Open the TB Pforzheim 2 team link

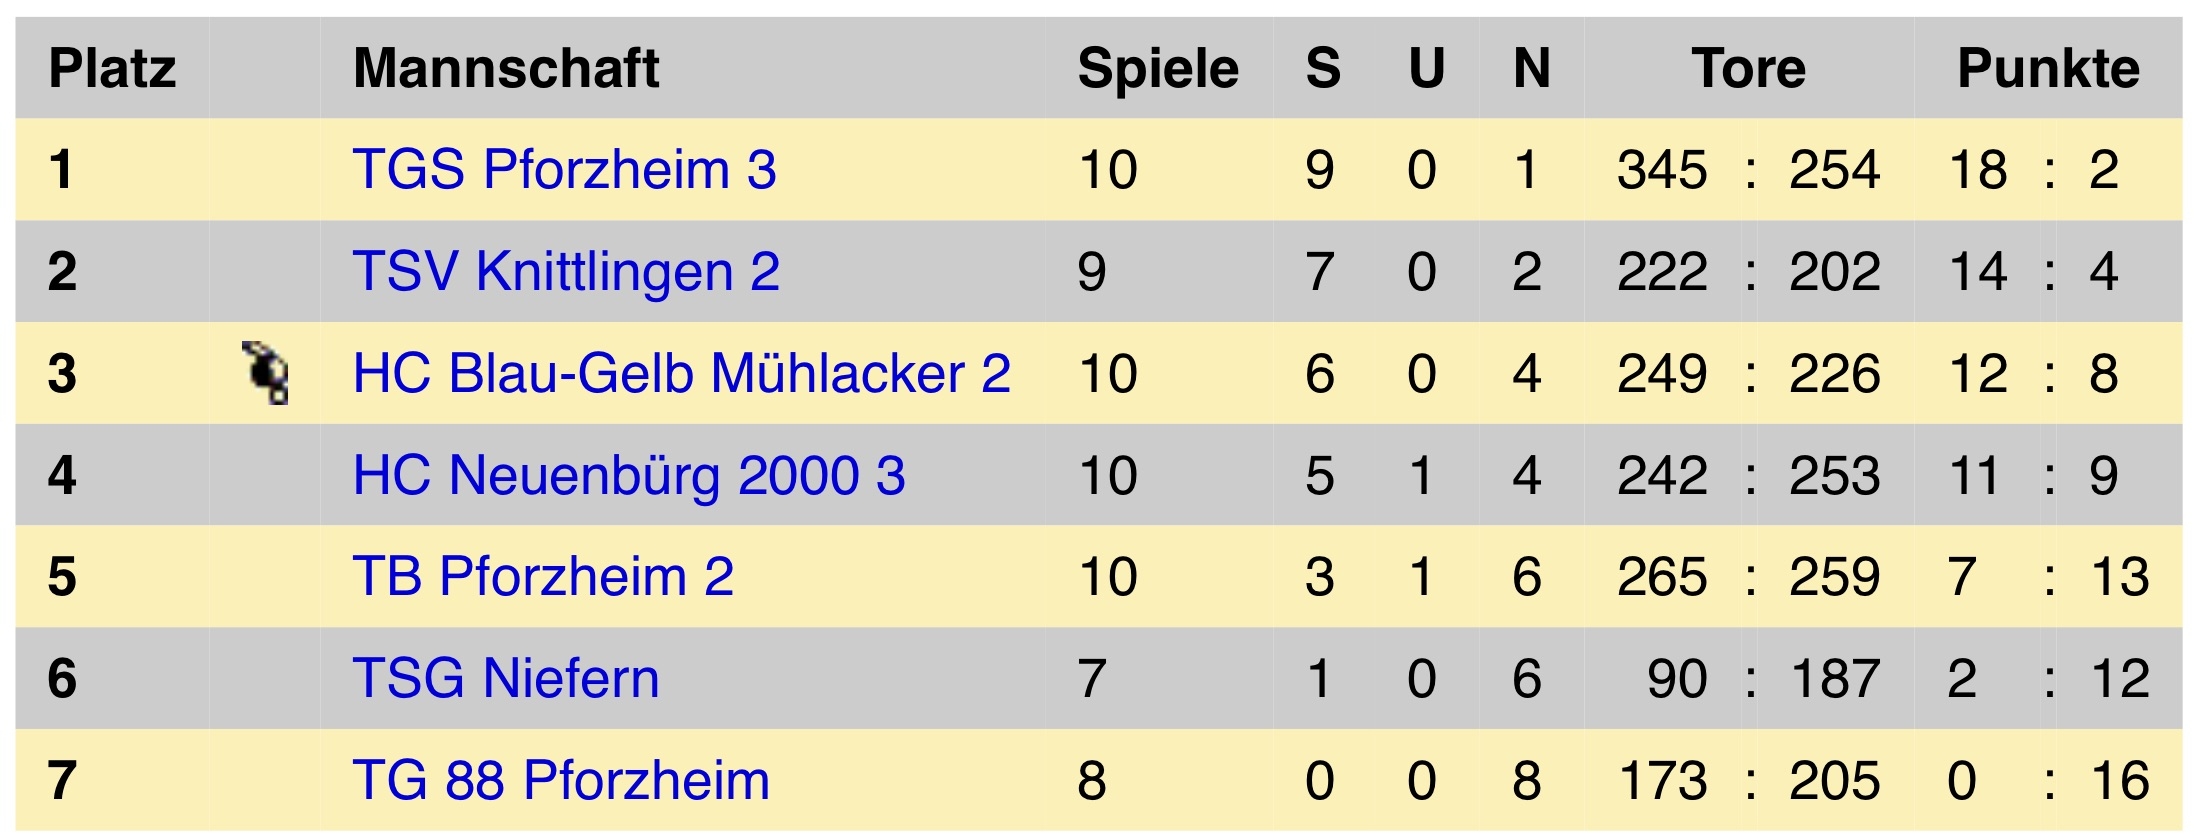tap(543, 577)
